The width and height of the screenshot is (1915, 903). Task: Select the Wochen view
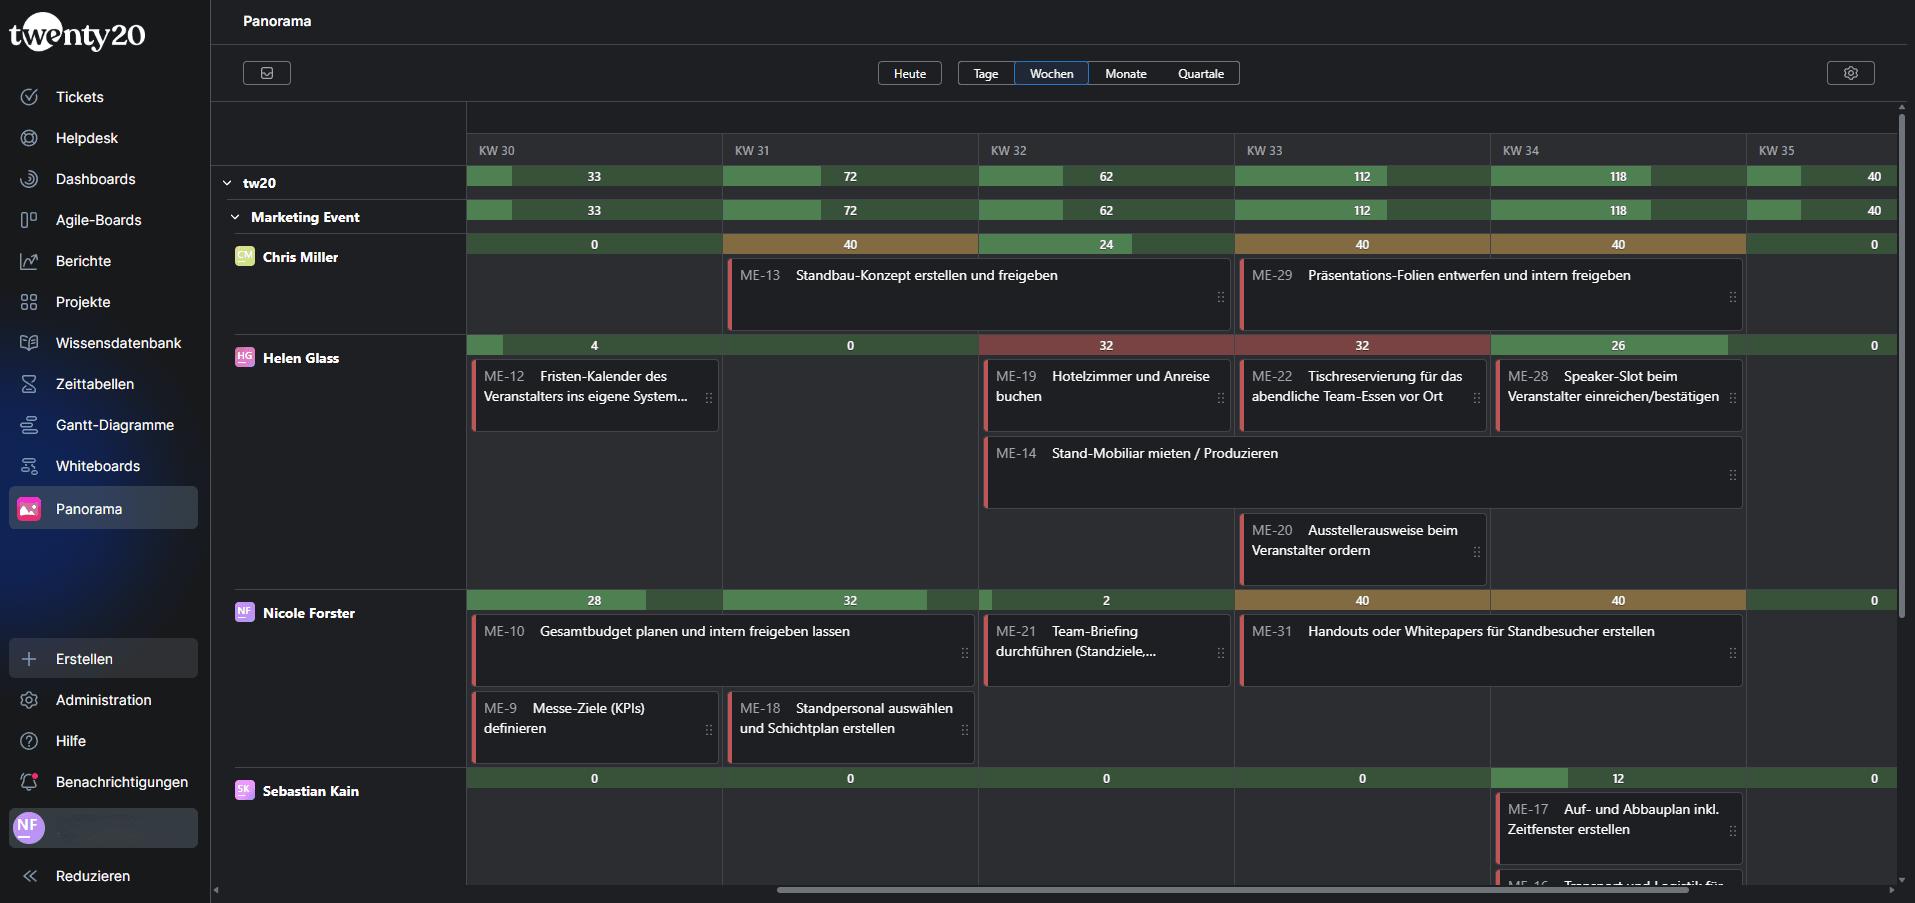(x=1052, y=73)
